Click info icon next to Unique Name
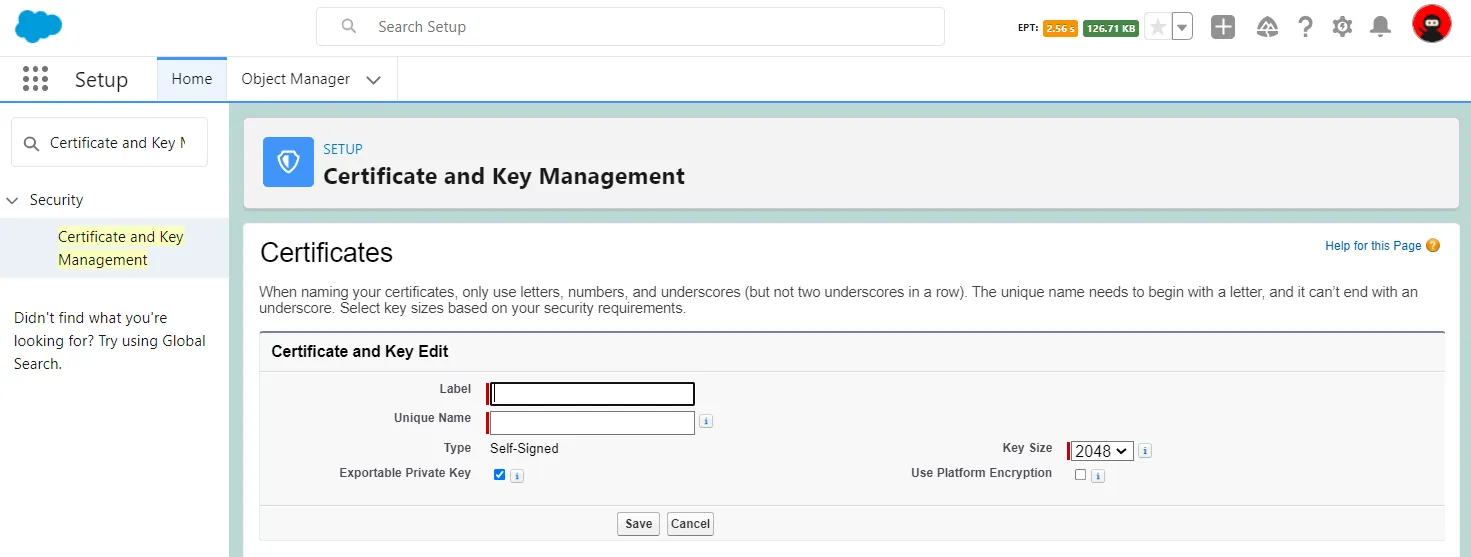This screenshot has height=557, width=1471. coord(706,422)
